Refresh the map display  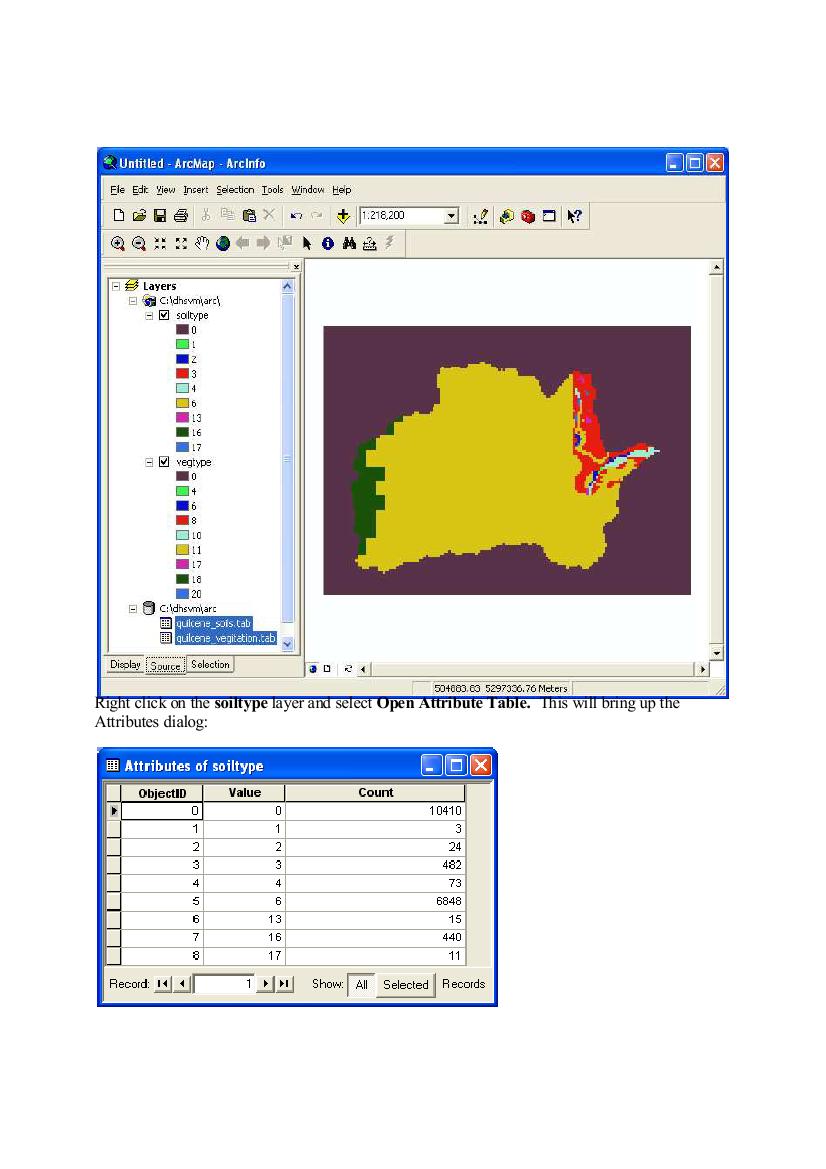pyautogui.click(x=347, y=669)
